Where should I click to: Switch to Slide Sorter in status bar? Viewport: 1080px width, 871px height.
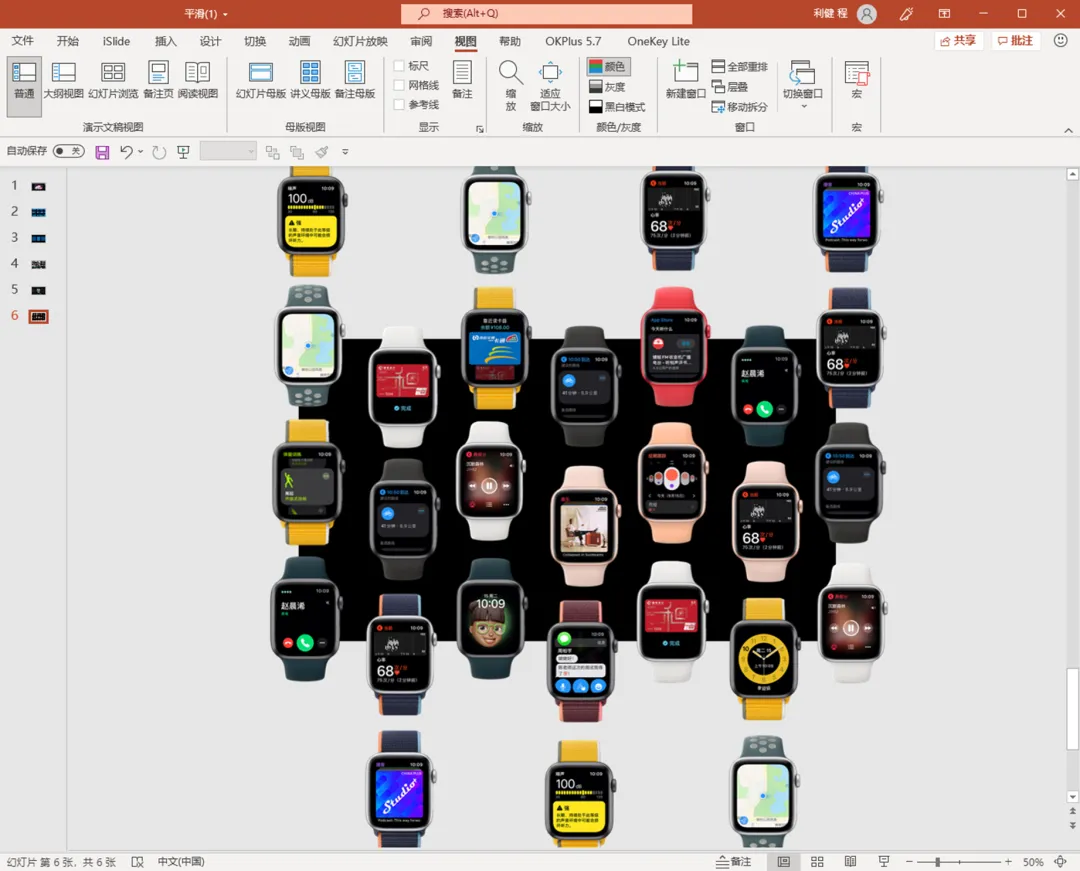coord(818,861)
